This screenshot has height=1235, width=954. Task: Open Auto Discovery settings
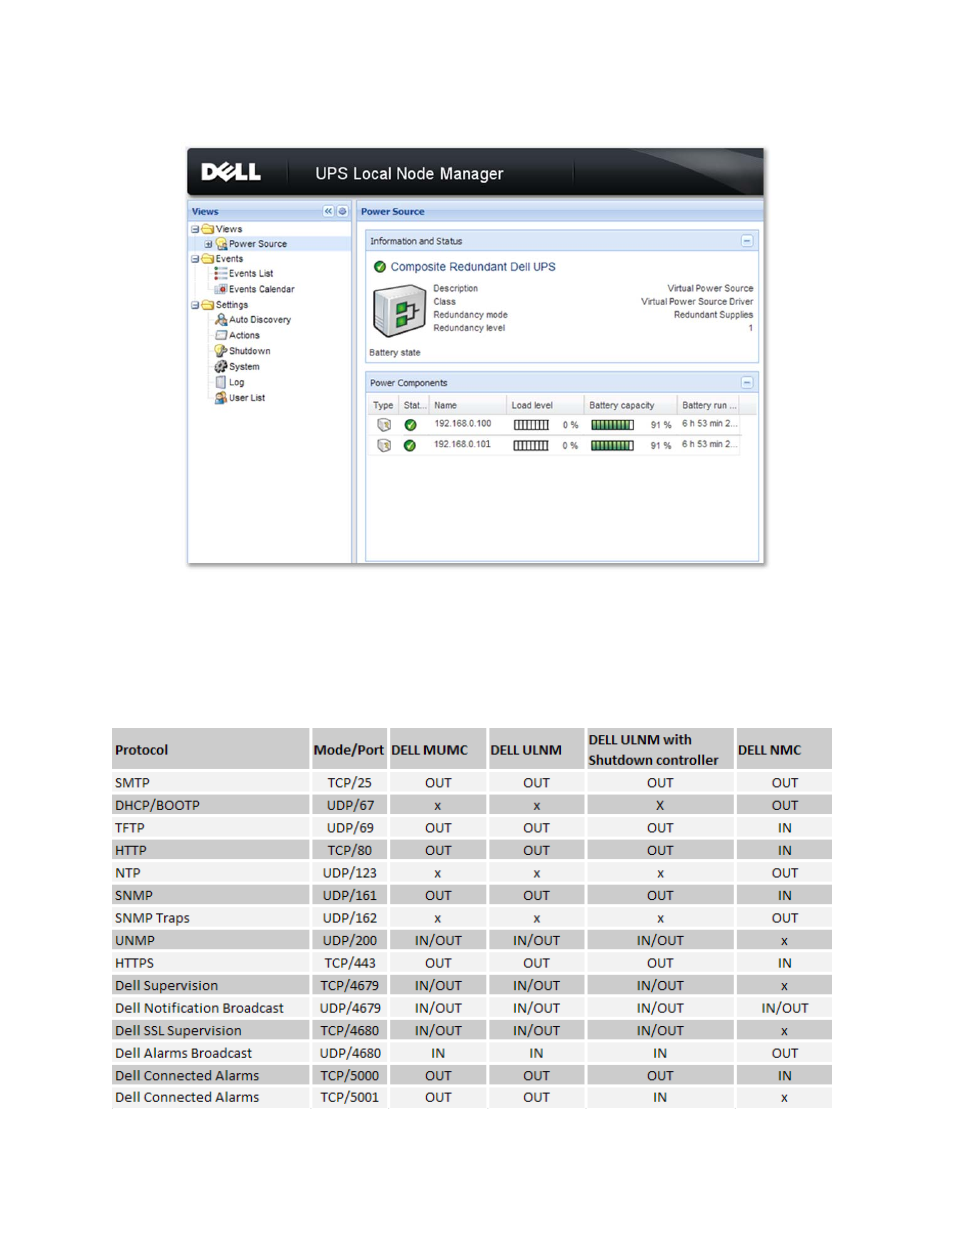[x=260, y=320]
